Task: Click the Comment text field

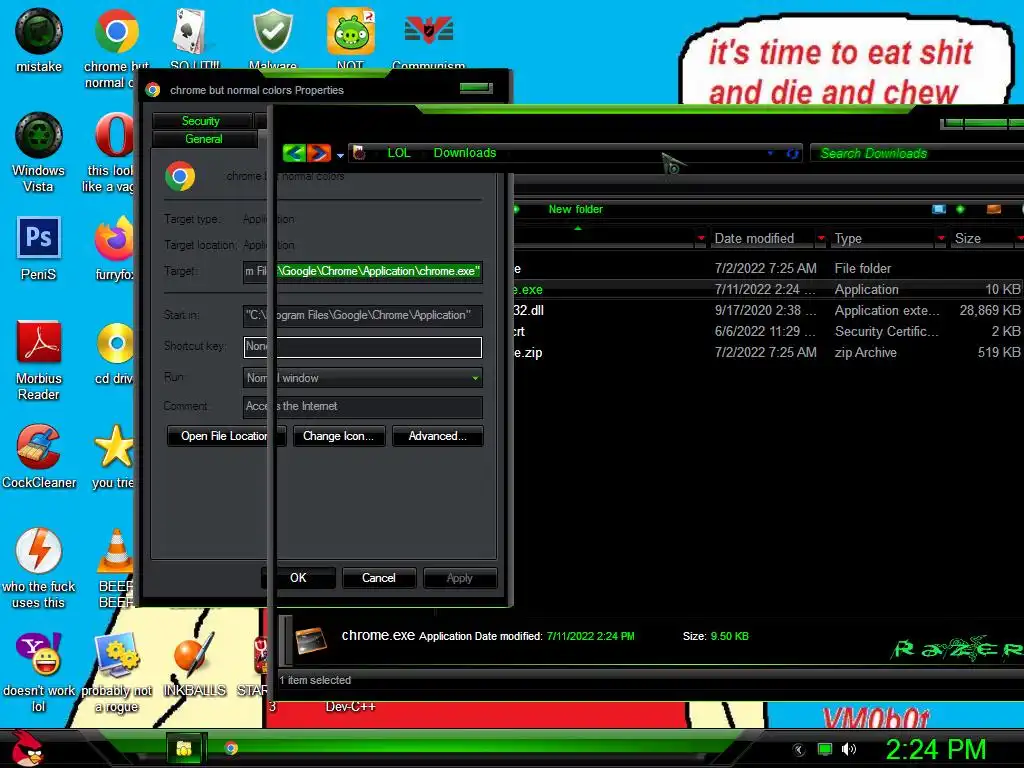Action: [362, 406]
